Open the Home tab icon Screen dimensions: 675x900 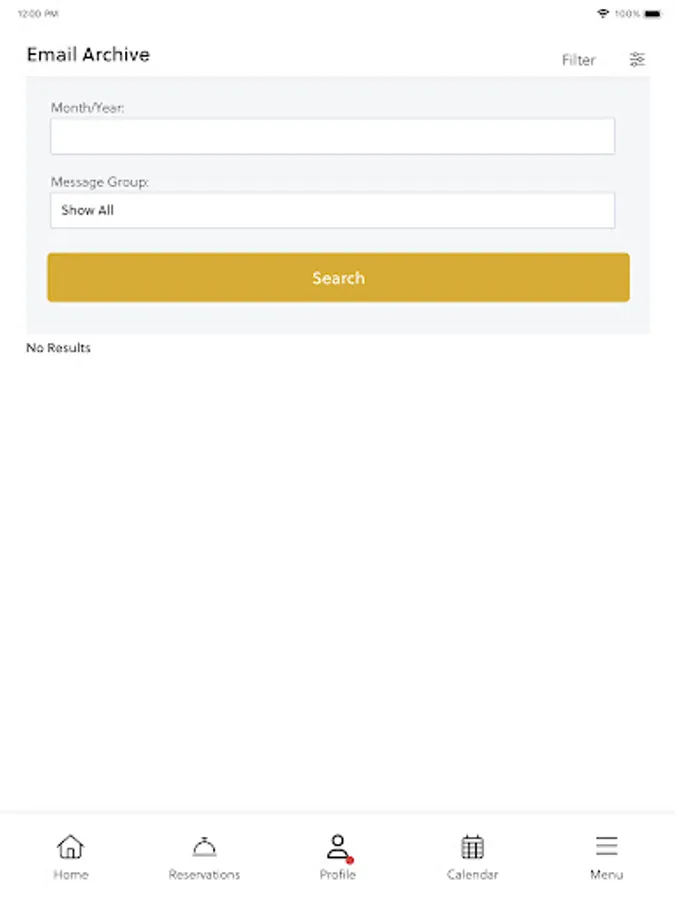click(70, 846)
